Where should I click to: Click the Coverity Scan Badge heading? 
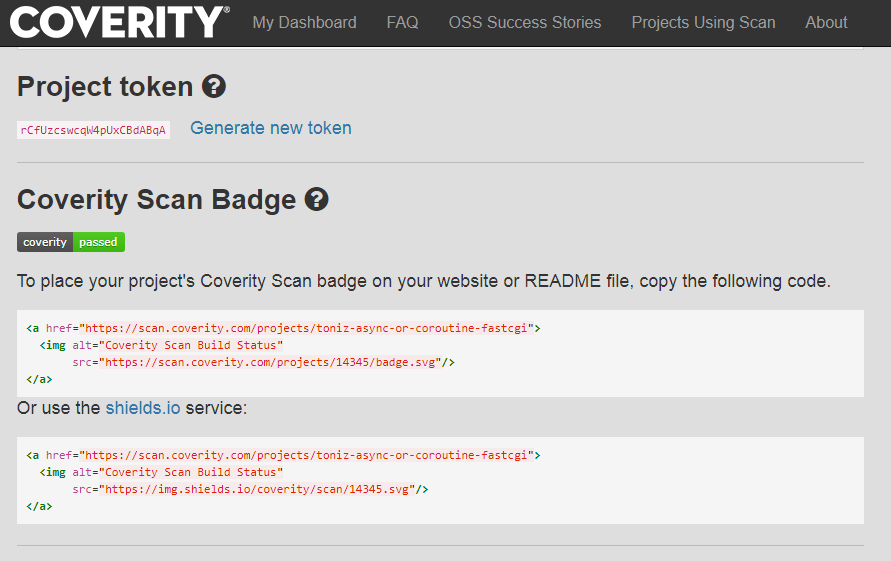[x=156, y=200]
